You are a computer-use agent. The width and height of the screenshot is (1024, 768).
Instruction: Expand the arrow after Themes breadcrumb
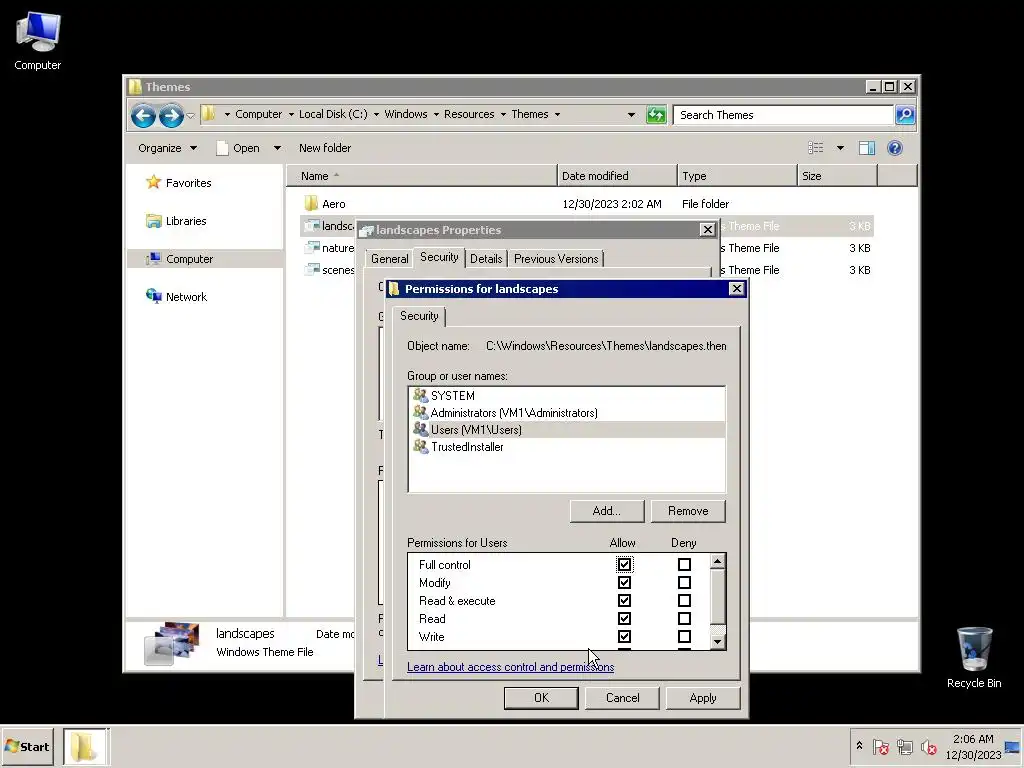click(x=557, y=114)
